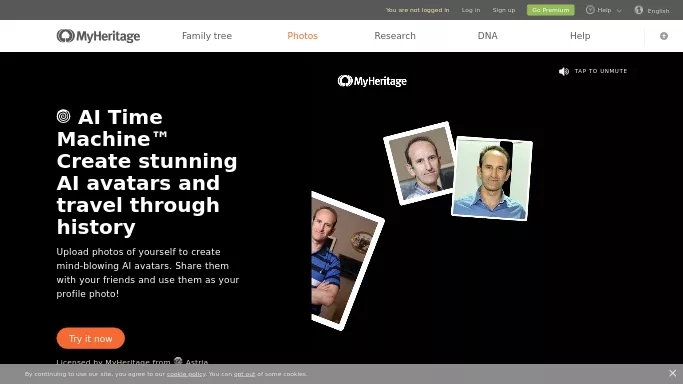
Task: Open the DNA menu
Action: (x=487, y=36)
